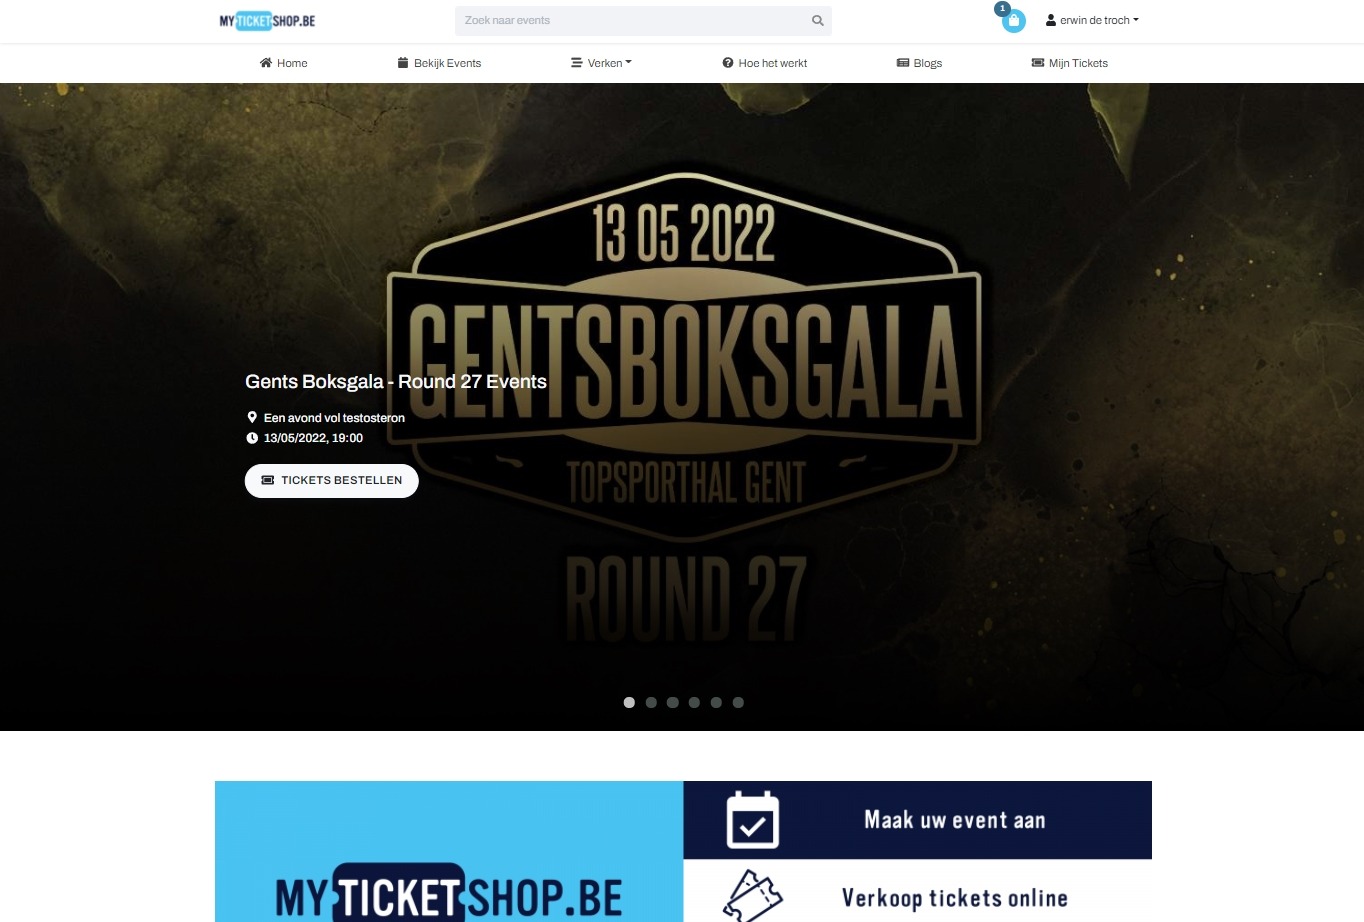Screen dimensions: 1364x922
Task: Select the first carousel slide dot
Action: click(x=629, y=703)
